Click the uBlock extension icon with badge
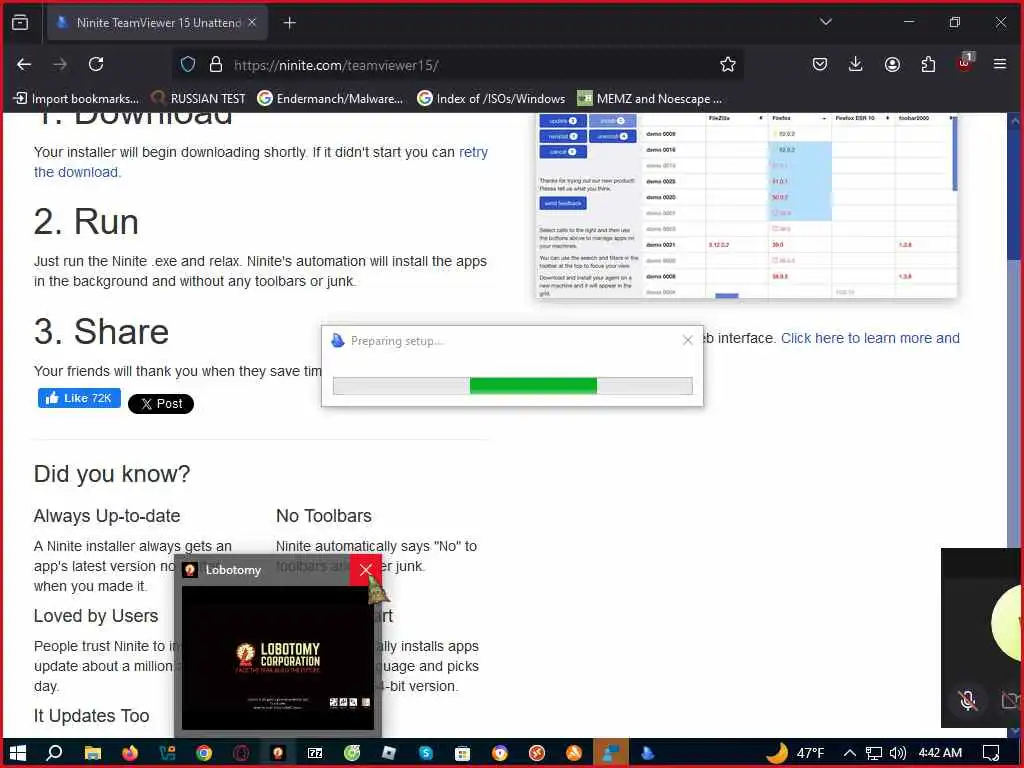Viewport: 1024px width, 768px height. [965, 63]
